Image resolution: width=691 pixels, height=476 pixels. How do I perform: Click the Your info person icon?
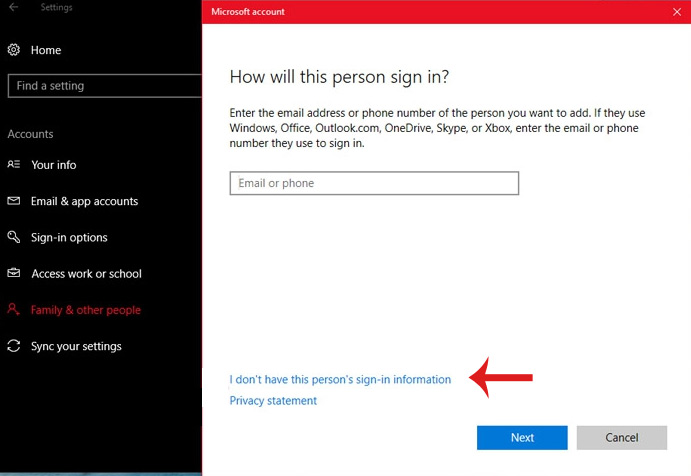(14, 164)
